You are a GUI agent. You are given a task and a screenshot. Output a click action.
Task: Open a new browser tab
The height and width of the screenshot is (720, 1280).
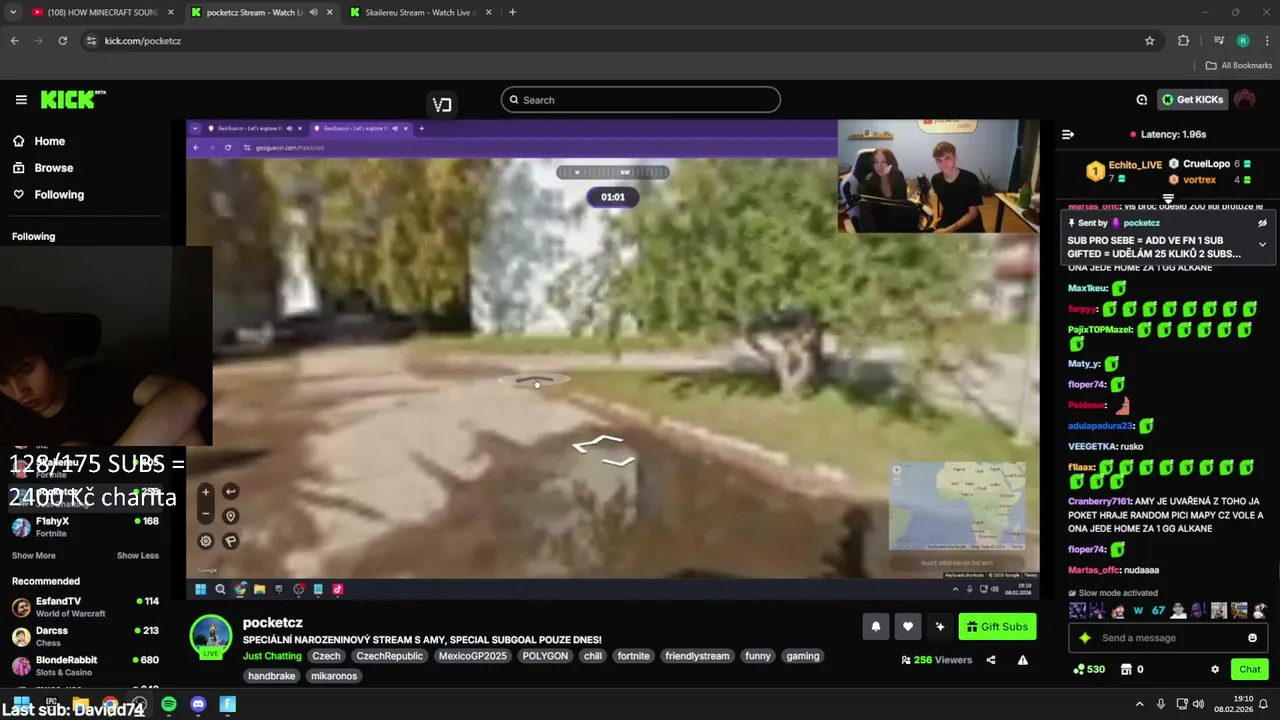512,12
